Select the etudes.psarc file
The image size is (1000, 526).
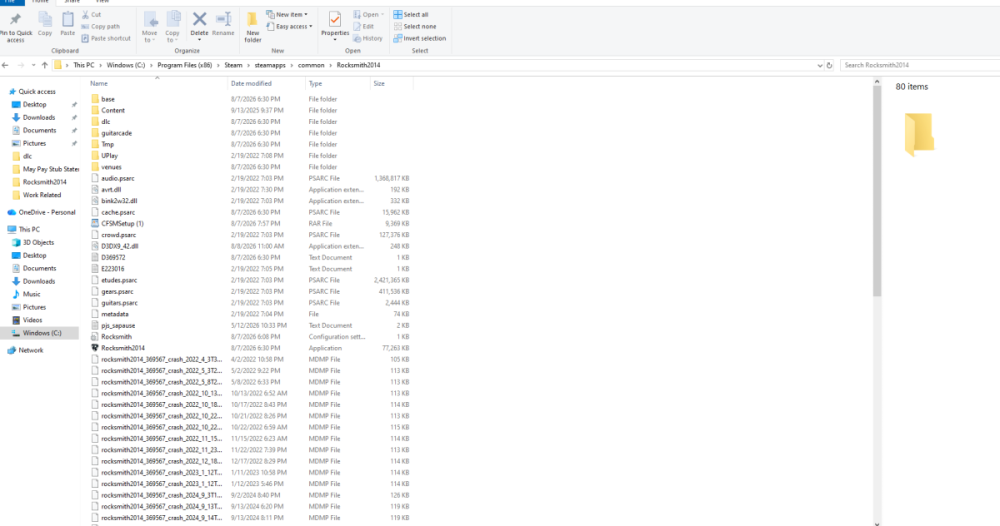pyautogui.click(x=119, y=280)
